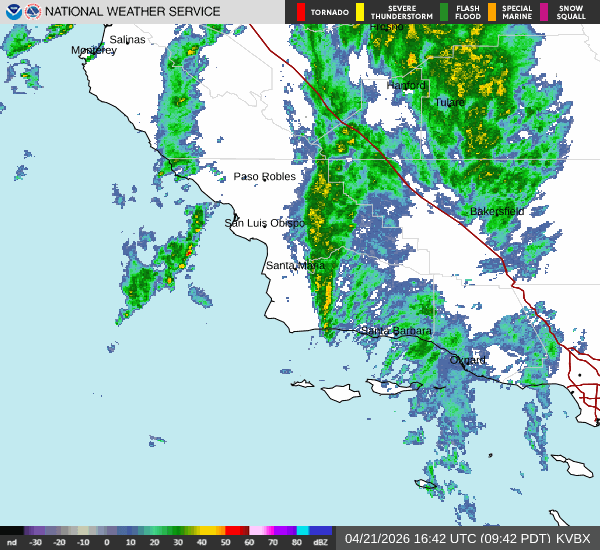The image size is (600, 550).
Task: Click the 0 value on the dBZ scale
Action: [107, 542]
